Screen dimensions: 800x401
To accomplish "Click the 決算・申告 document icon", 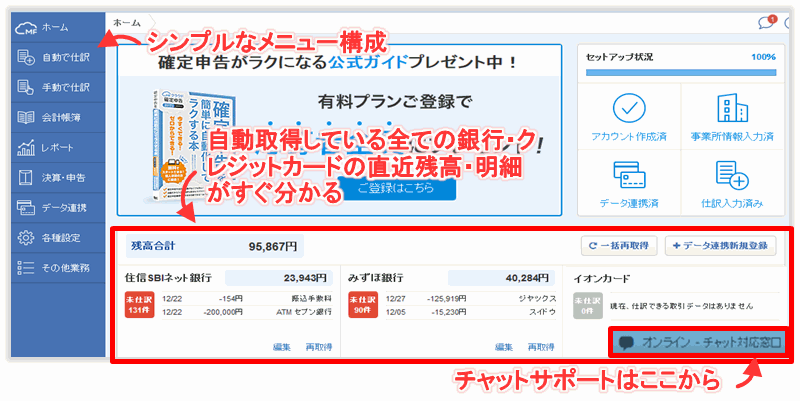I will (x=26, y=178).
